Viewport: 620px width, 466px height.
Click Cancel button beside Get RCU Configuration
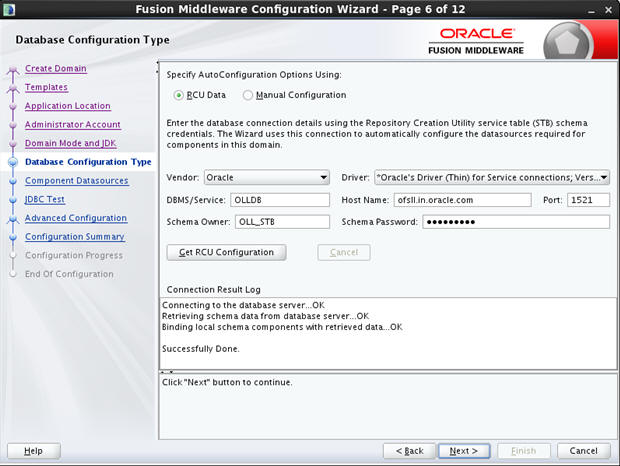coord(344,252)
